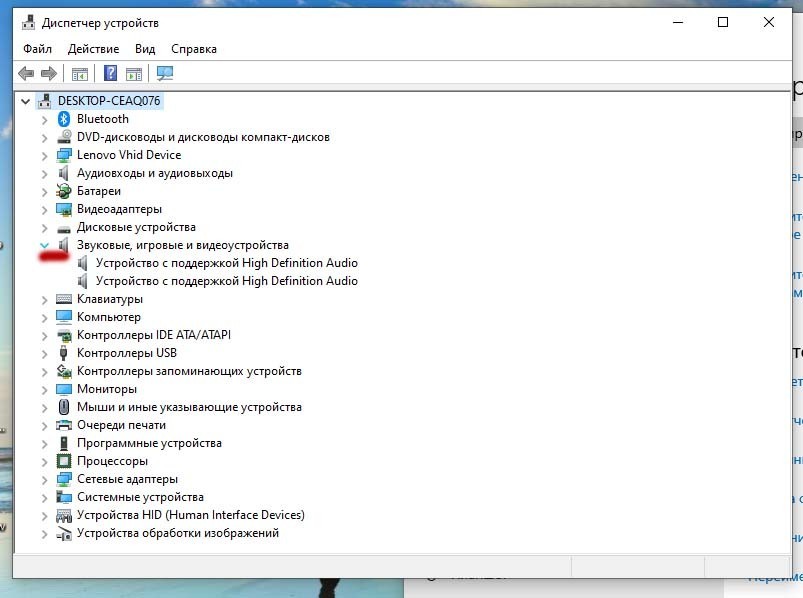
Task: Expand the Видеоадаптеры category arrow
Action: (45, 210)
